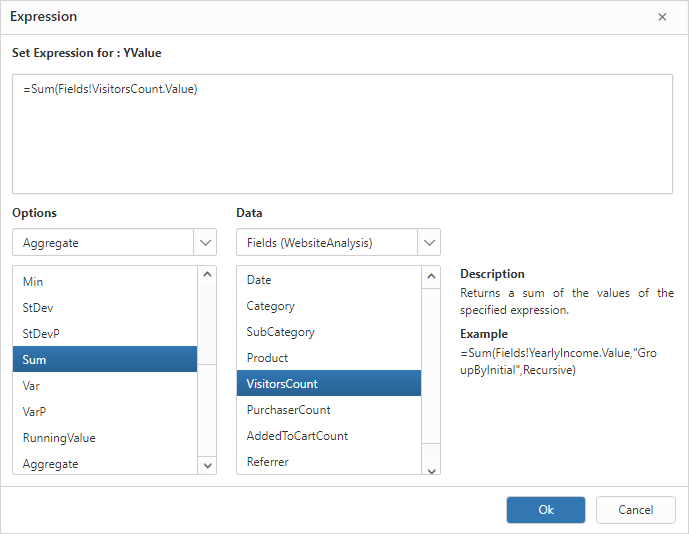
Task: Select StDev in the options list
Action: [x=105, y=308]
